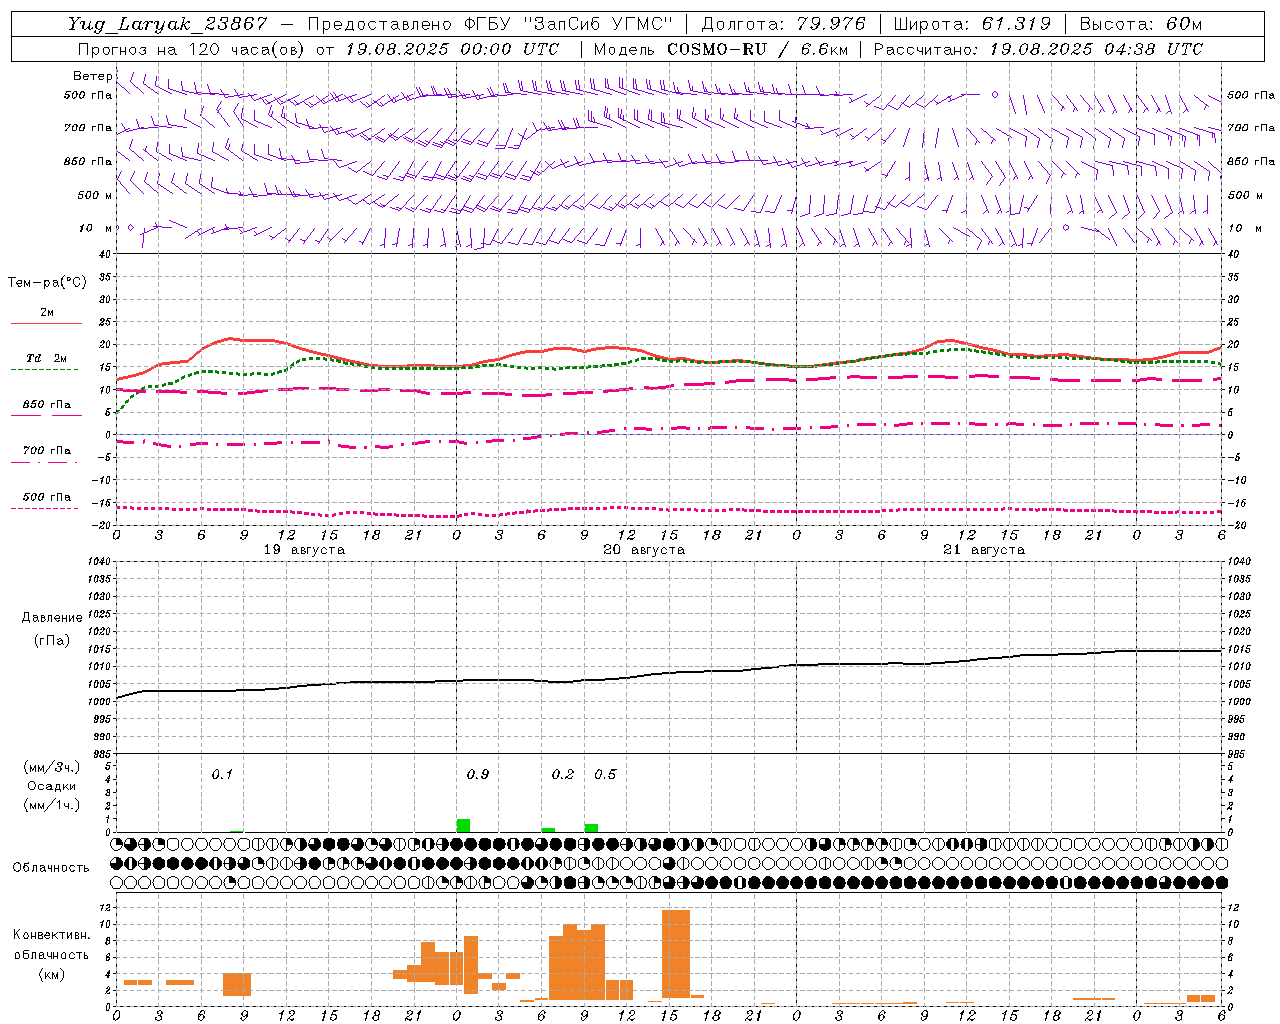Click the 20 августа date label
This screenshot has width=1280, height=1024.
pos(644,550)
